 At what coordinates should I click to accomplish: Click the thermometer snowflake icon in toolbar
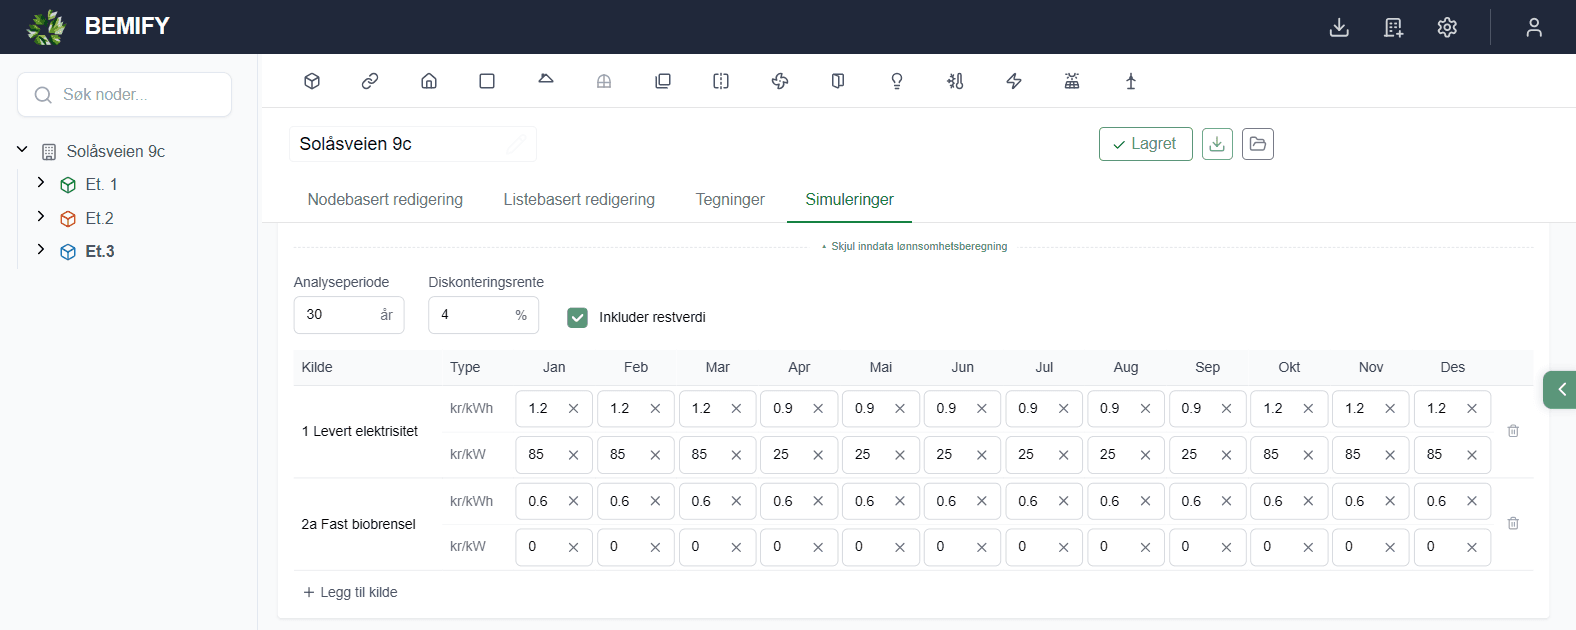click(955, 81)
